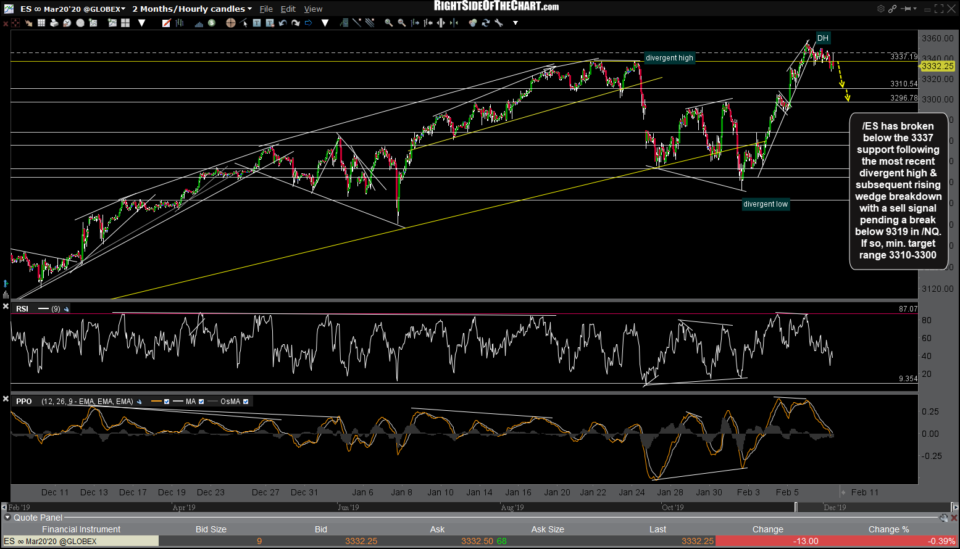Image resolution: width=960 pixels, height=549 pixels.
Task: Click the red pencil draw icon
Action: tap(166, 23)
